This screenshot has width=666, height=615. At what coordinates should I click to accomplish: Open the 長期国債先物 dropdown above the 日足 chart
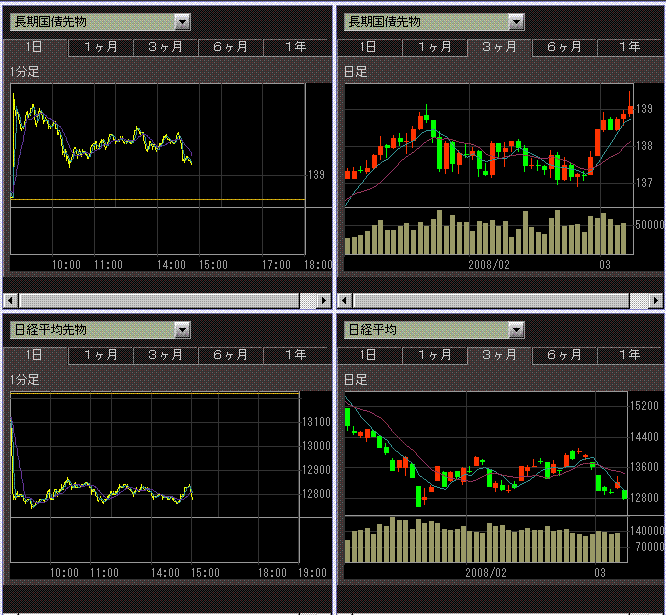coord(515,22)
